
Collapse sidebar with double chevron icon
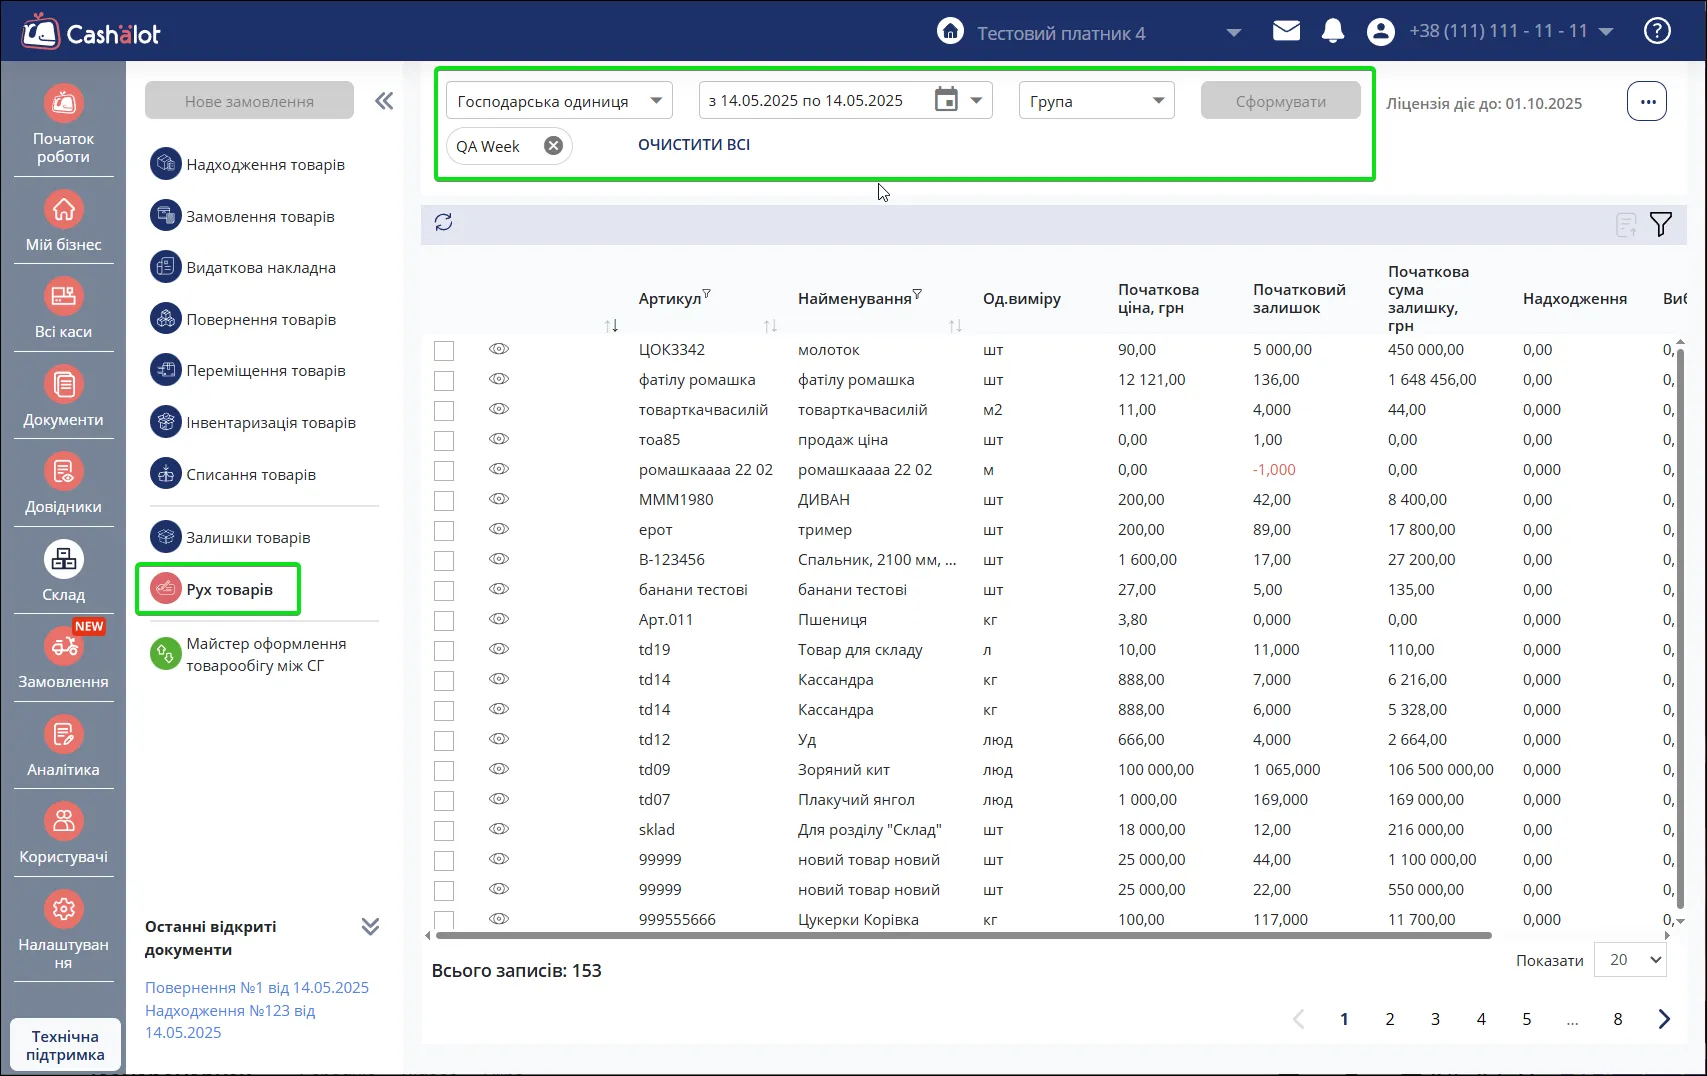coord(384,101)
